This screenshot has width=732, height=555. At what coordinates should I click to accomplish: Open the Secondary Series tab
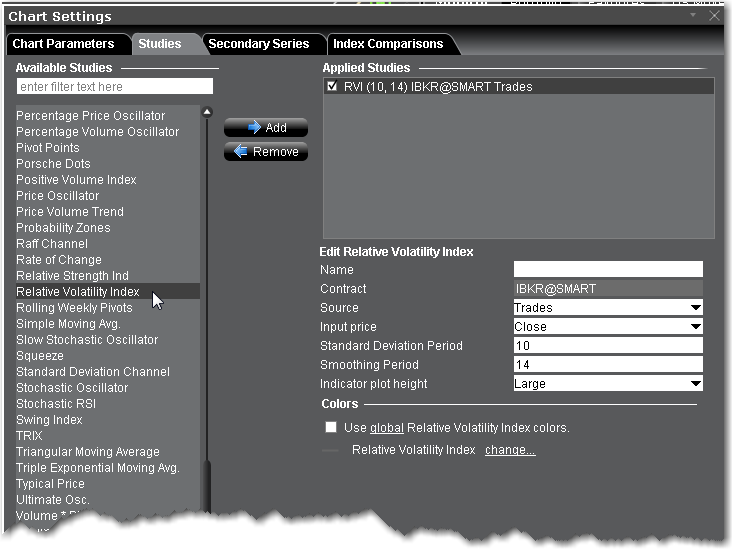tap(259, 44)
